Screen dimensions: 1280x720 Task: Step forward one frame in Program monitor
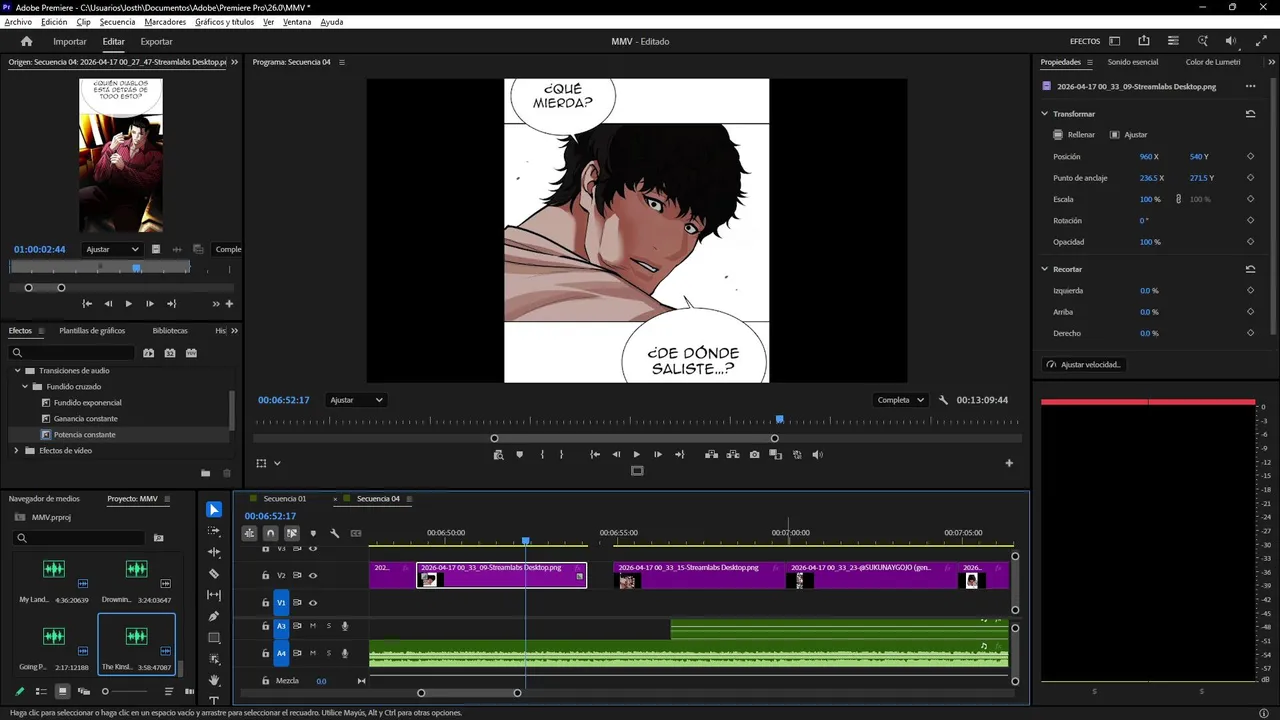tap(658, 454)
